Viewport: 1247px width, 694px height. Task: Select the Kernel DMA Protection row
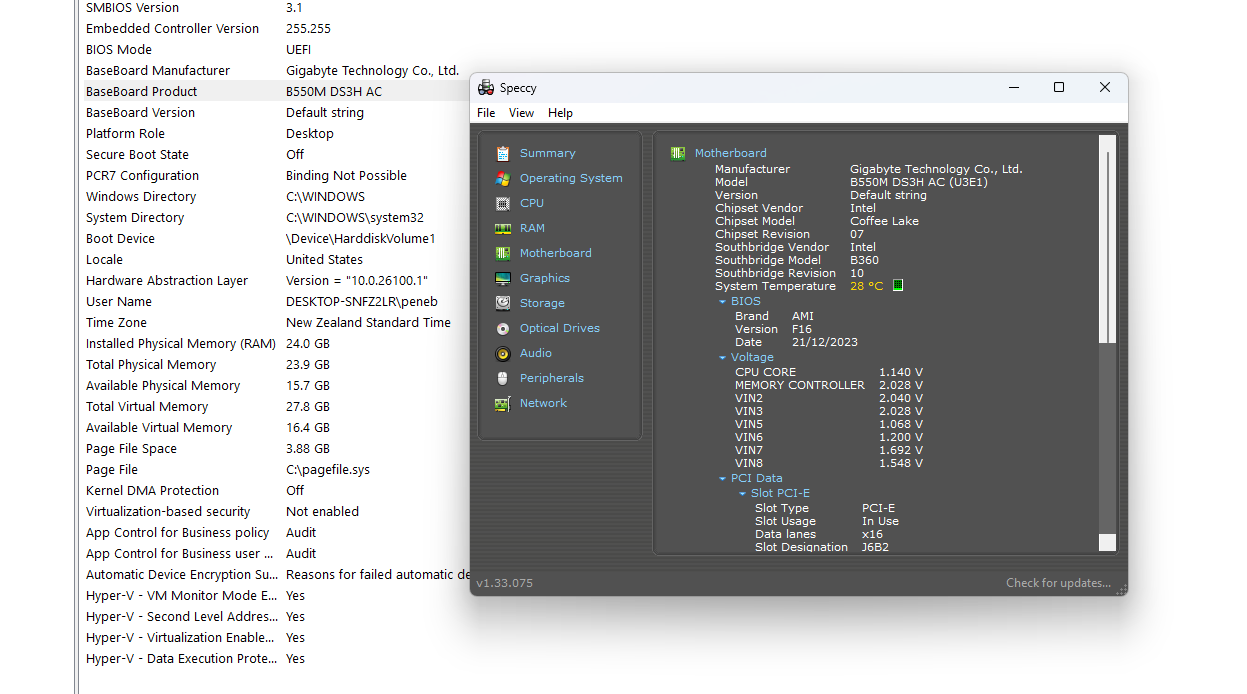pyautogui.click(x=275, y=490)
